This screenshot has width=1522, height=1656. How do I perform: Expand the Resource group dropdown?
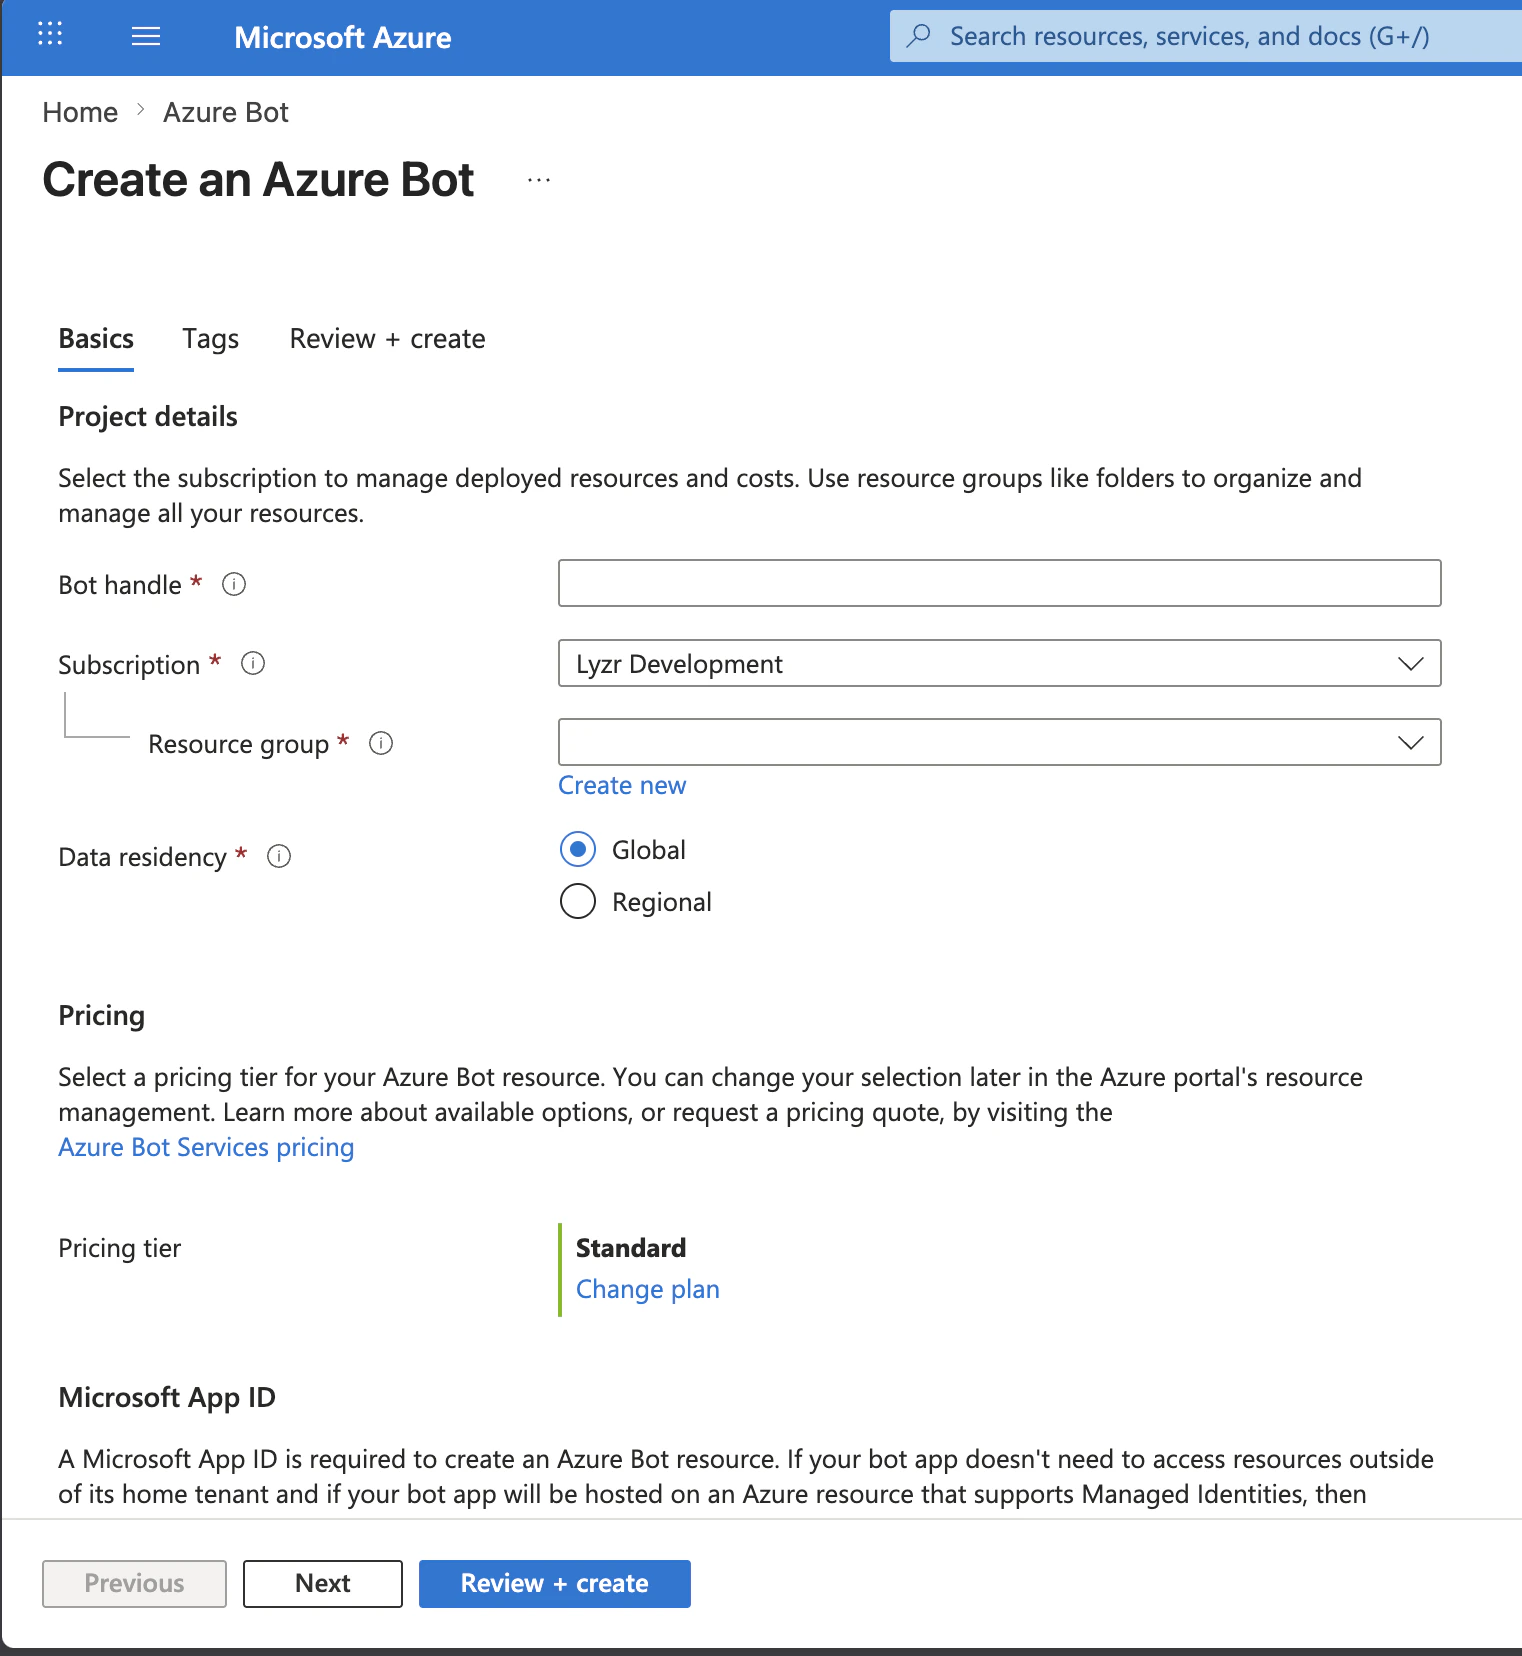click(x=1410, y=742)
